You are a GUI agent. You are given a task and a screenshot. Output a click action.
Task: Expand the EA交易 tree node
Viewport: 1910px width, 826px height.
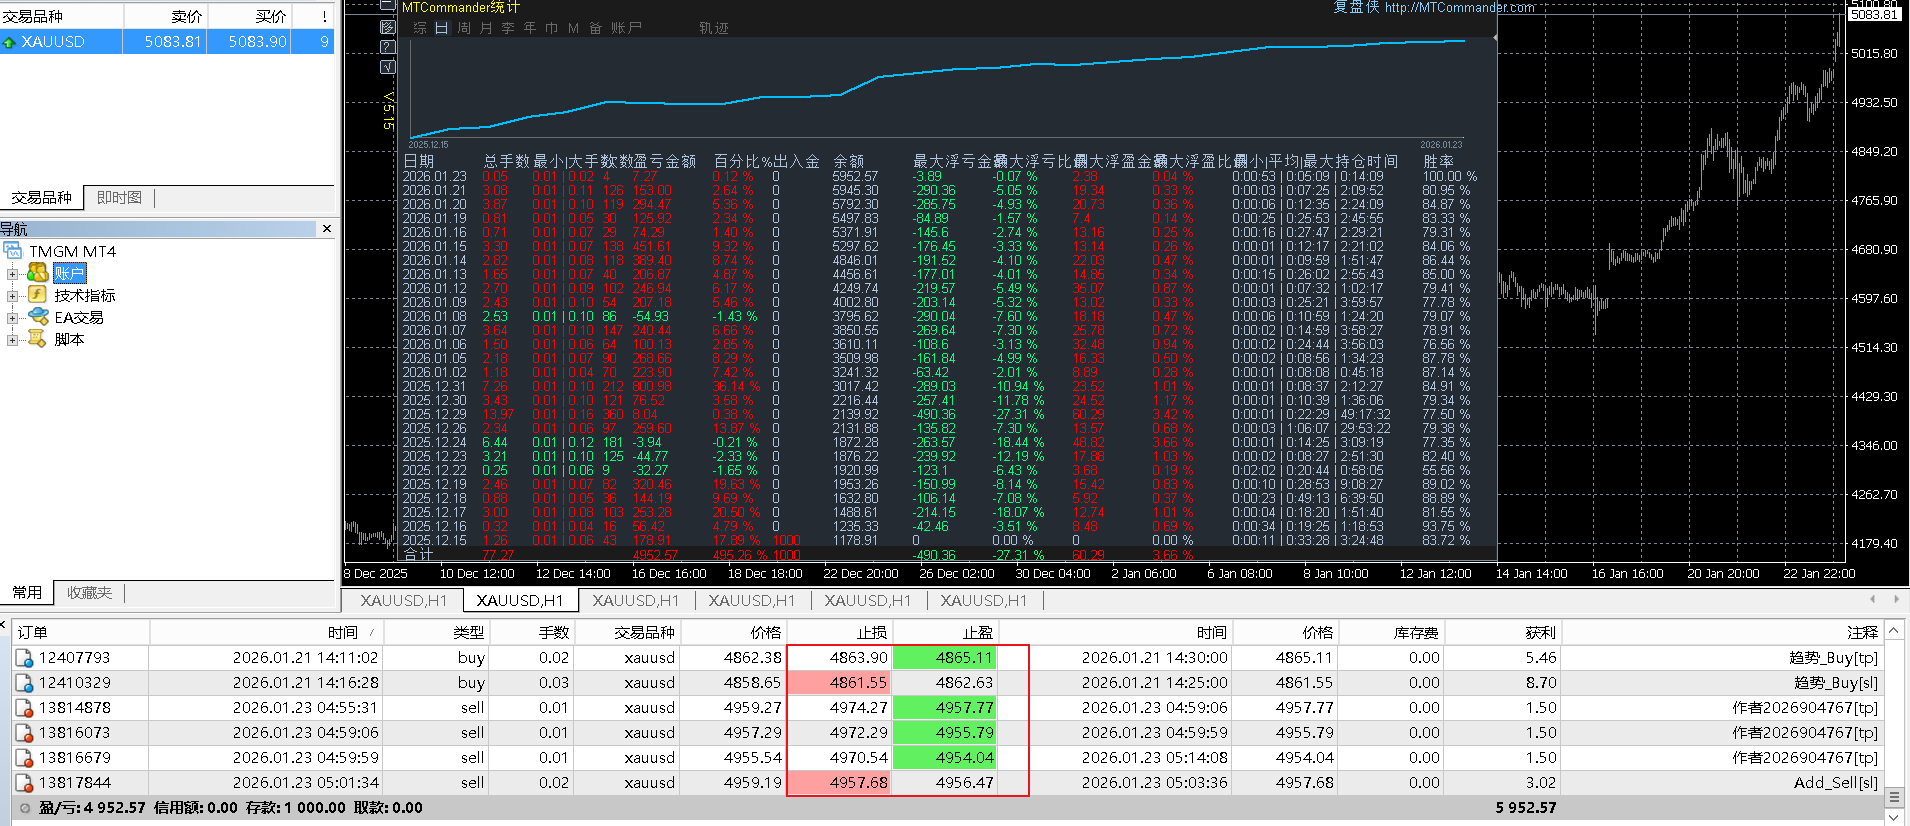(x=12, y=317)
